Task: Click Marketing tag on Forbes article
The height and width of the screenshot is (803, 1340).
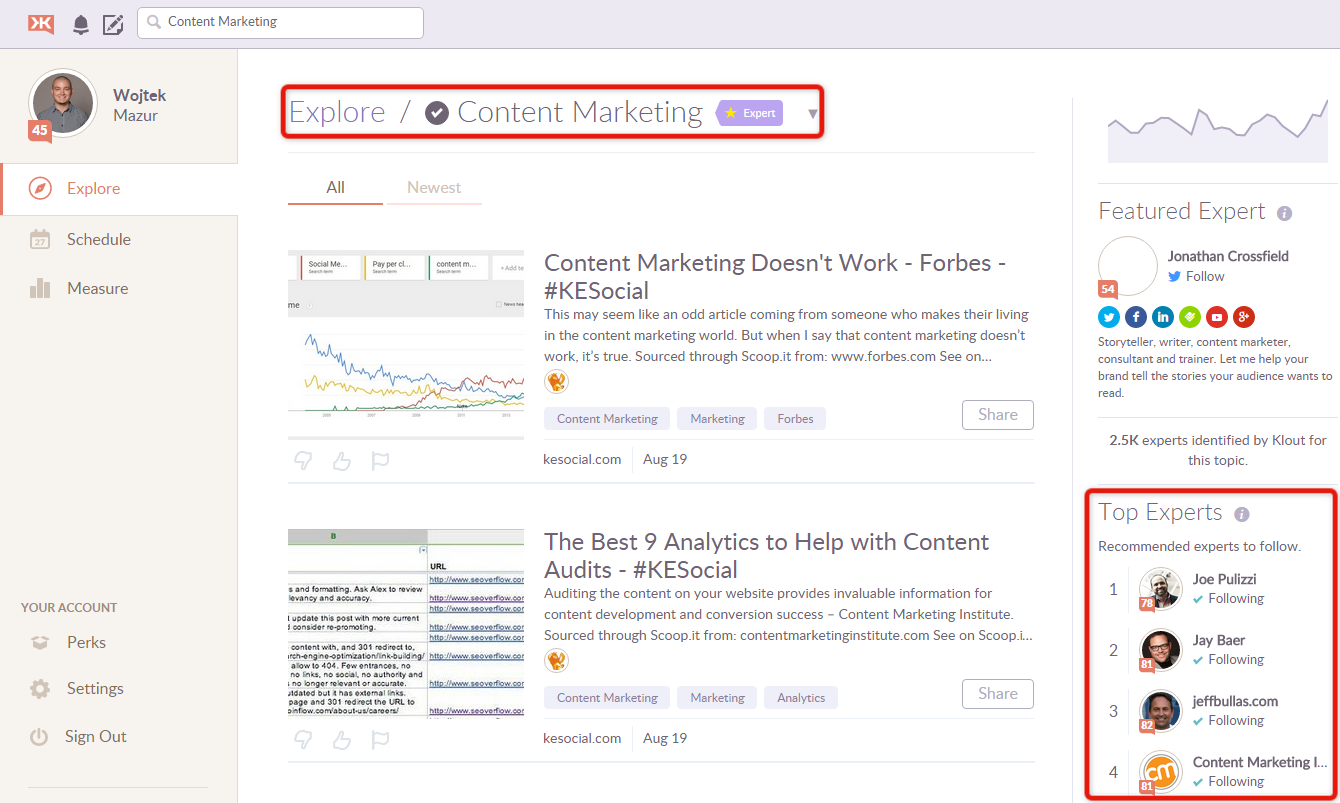Action: [x=717, y=419]
